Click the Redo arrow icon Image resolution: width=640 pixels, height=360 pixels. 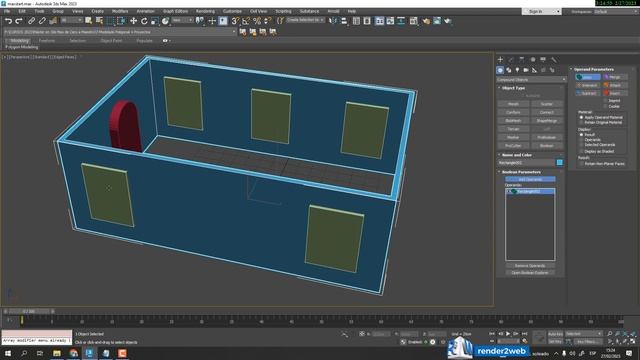pyautogui.click(x=19, y=21)
